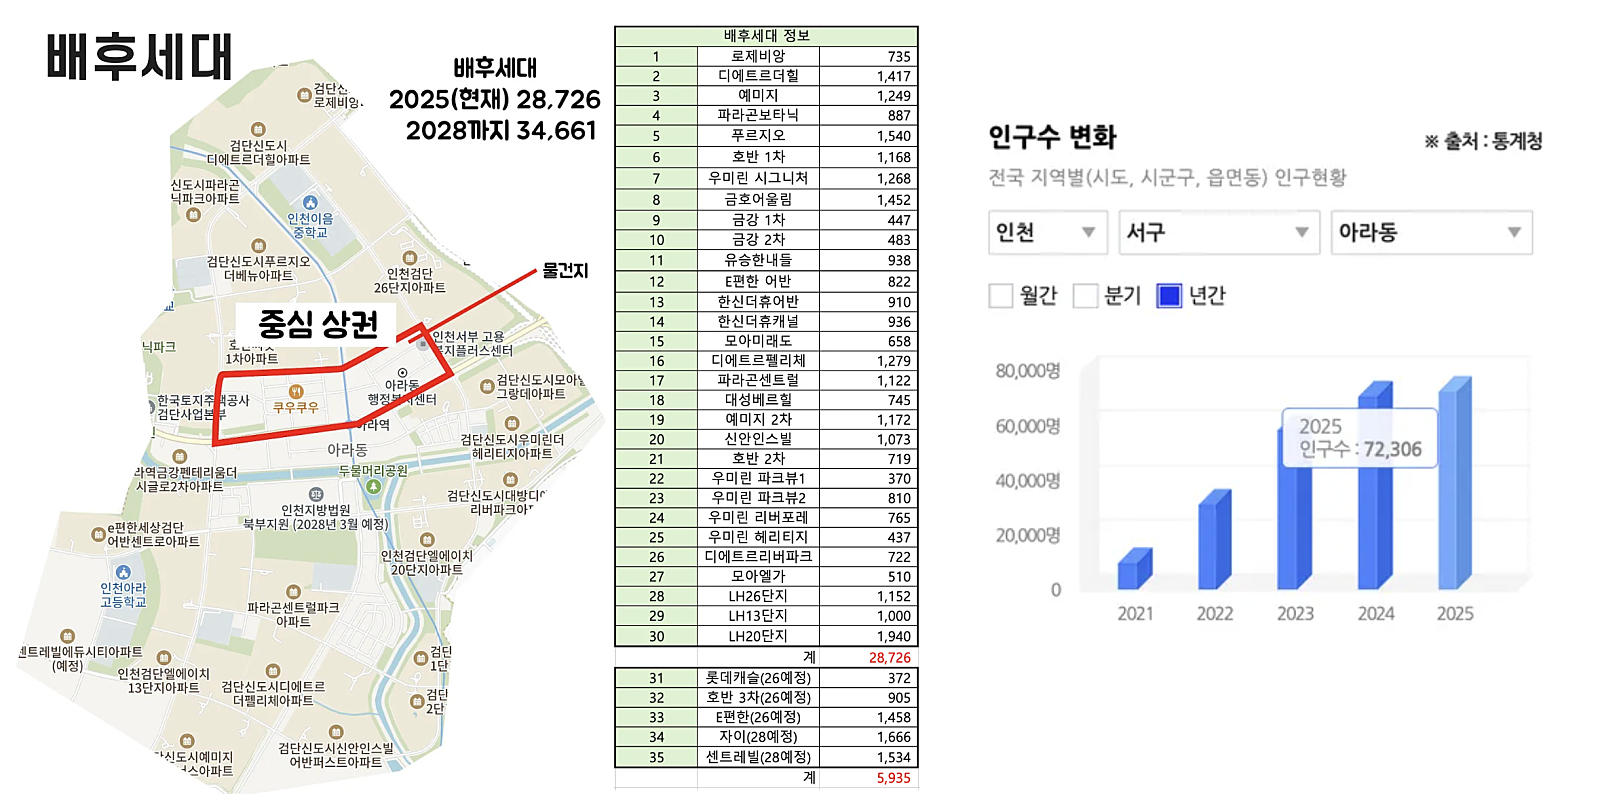Click the 롯데캐슬(26예정) table cell
Image resolution: width=1600 pixels, height=794 pixels.
click(x=758, y=678)
